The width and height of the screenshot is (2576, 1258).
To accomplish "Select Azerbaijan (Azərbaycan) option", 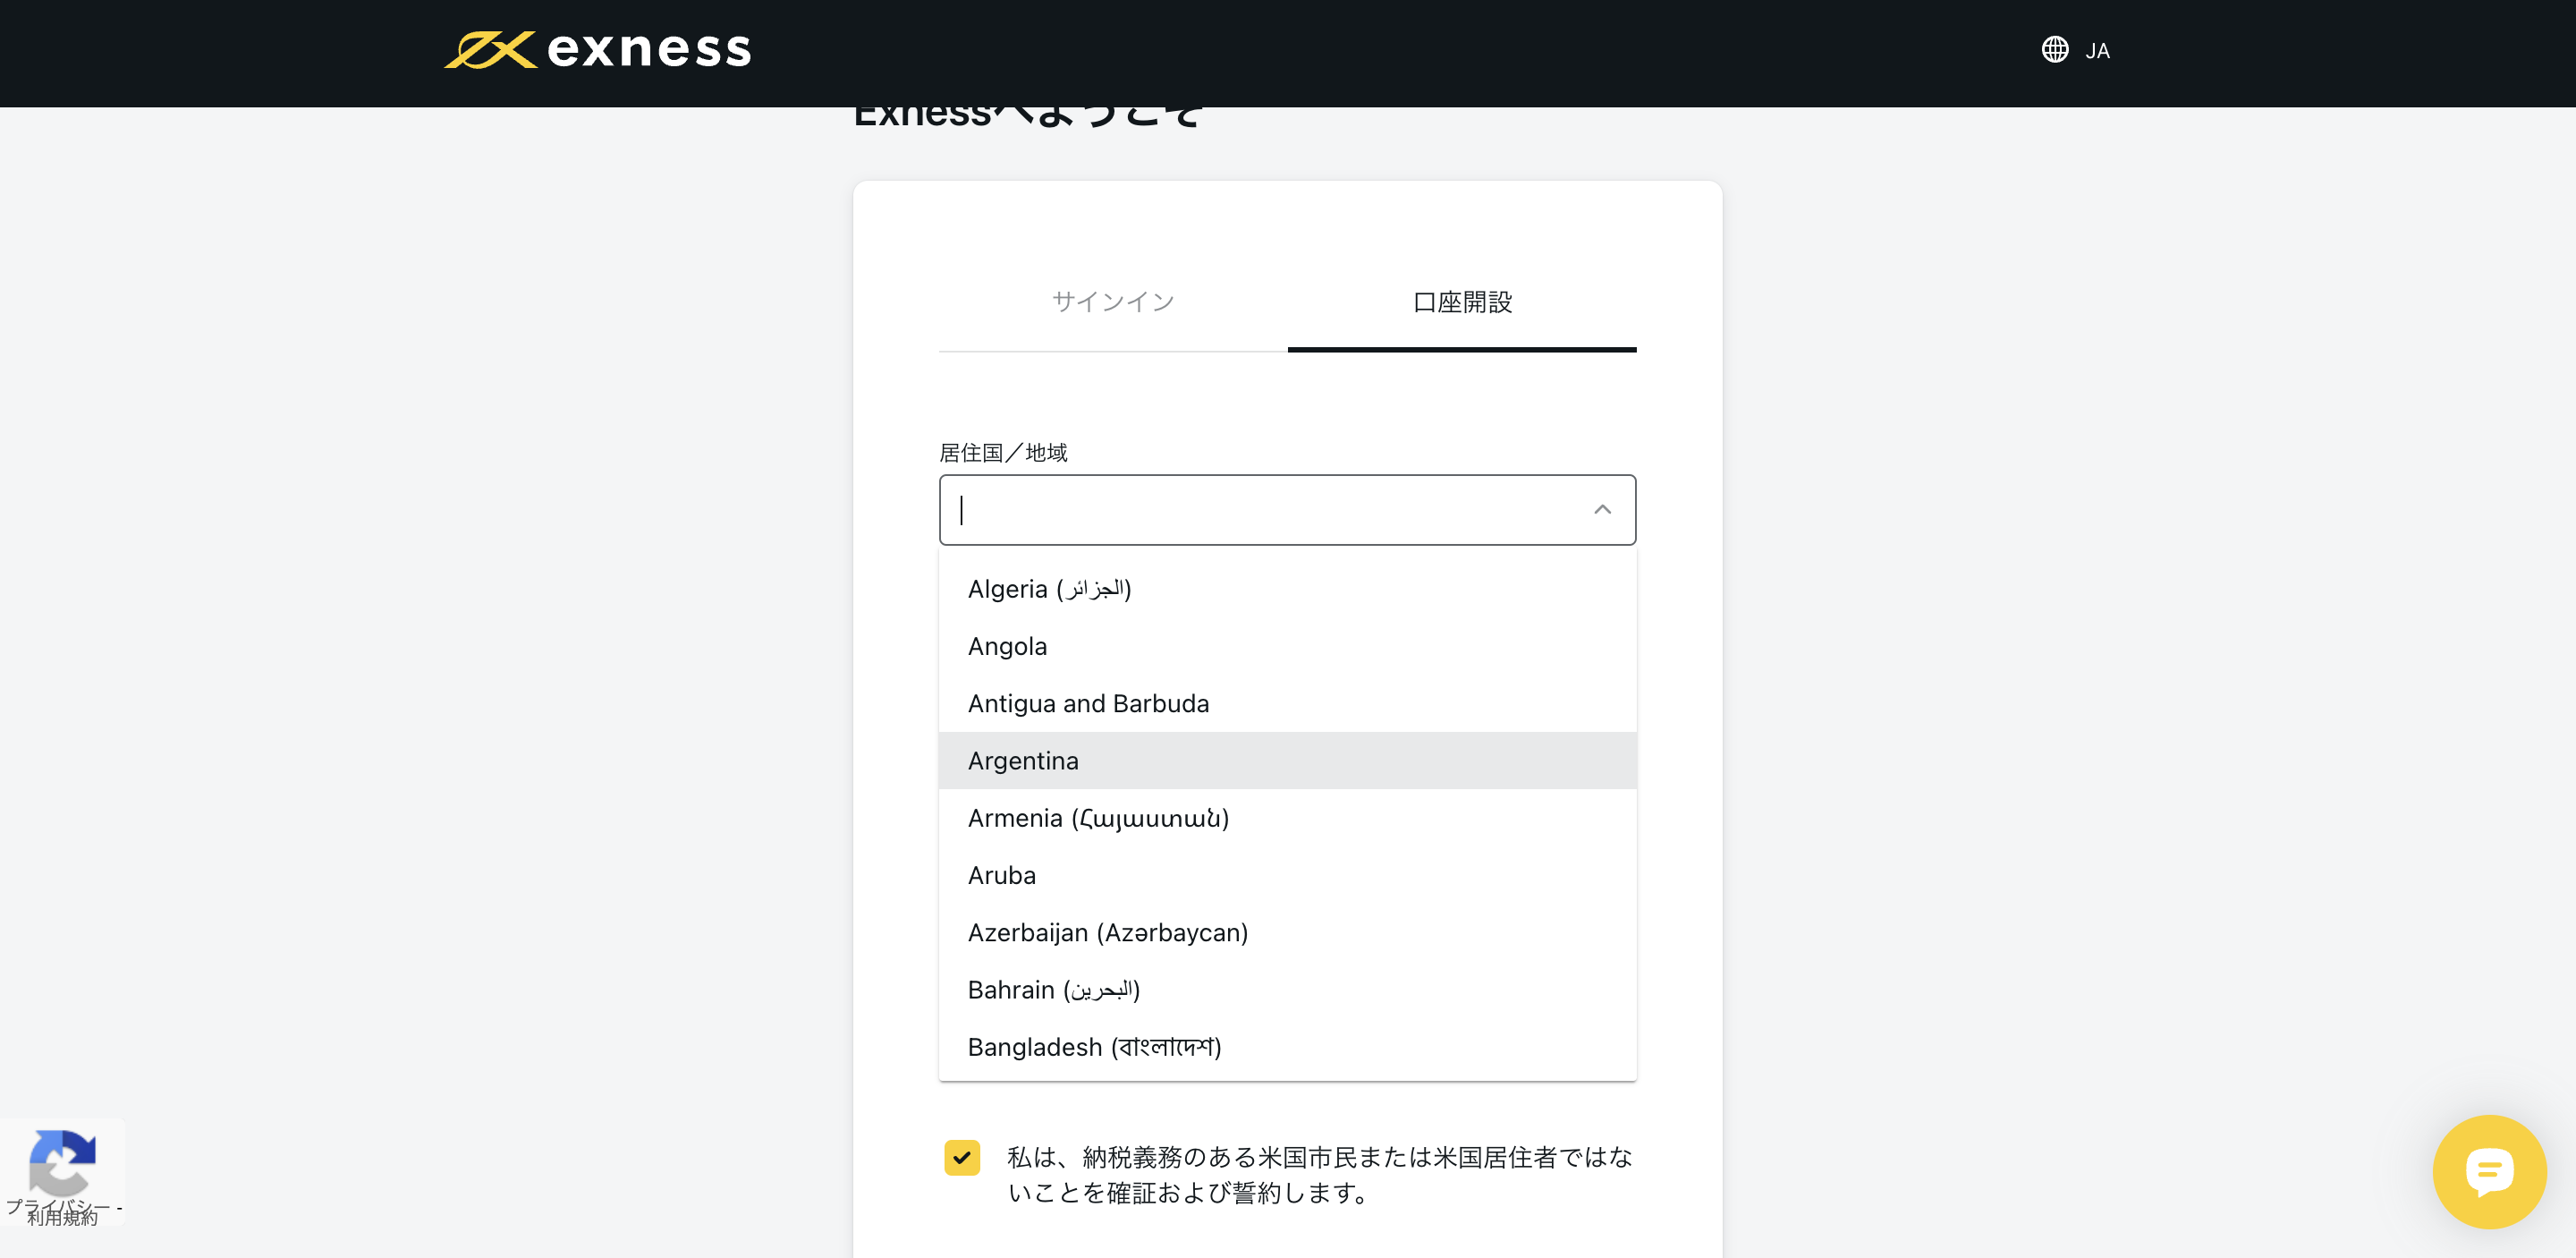I will (x=1107, y=933).
